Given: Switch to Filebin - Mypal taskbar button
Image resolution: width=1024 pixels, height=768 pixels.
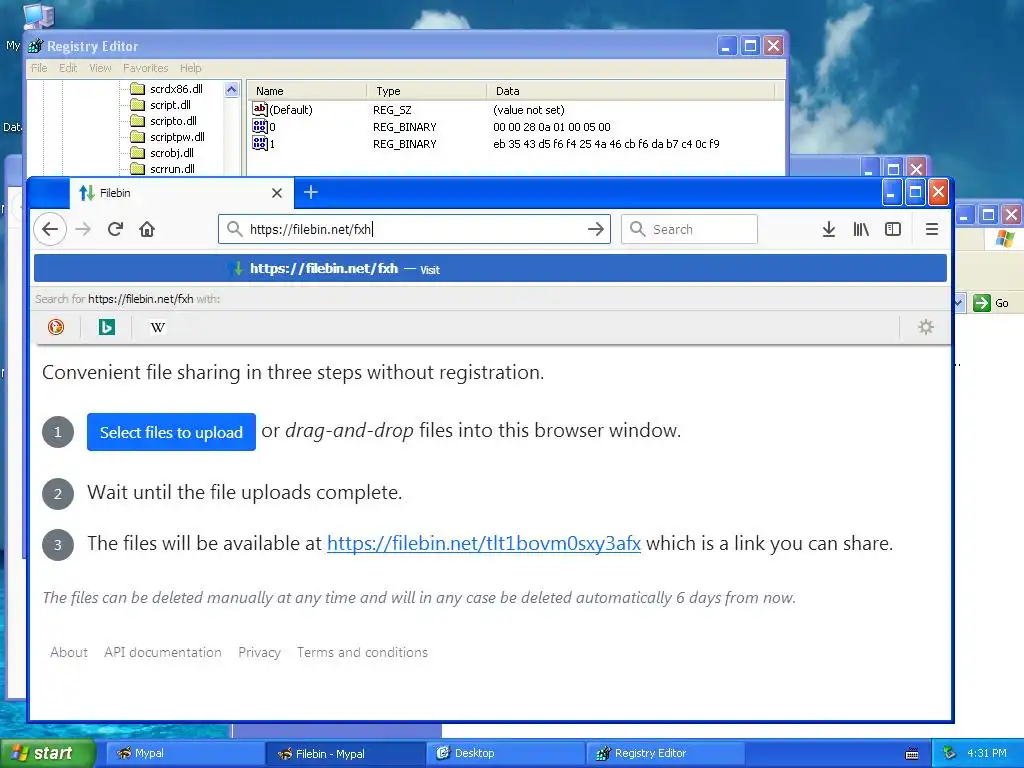Looking at the screenshot, I should tap(345, 753).
